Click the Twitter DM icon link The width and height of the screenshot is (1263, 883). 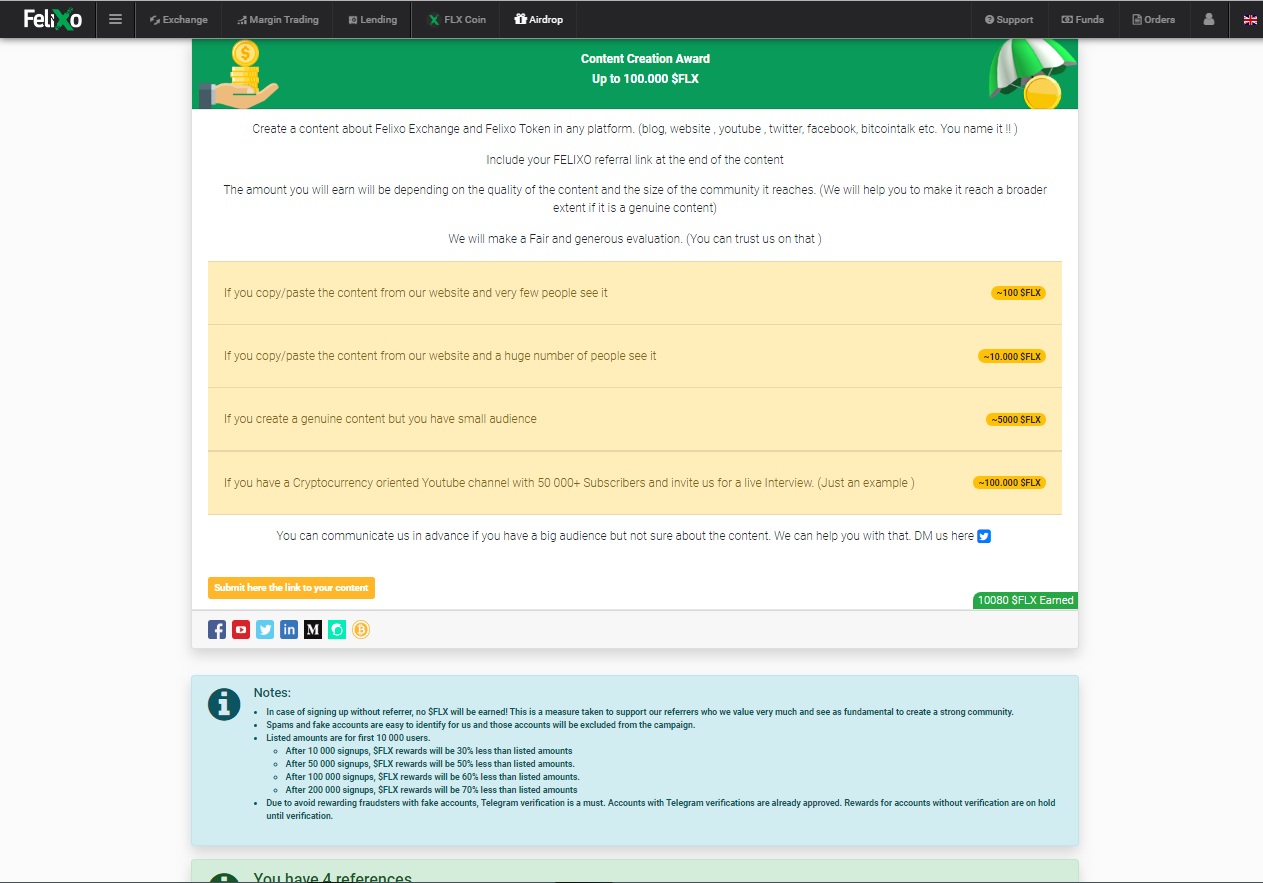(x=984, y=536)
